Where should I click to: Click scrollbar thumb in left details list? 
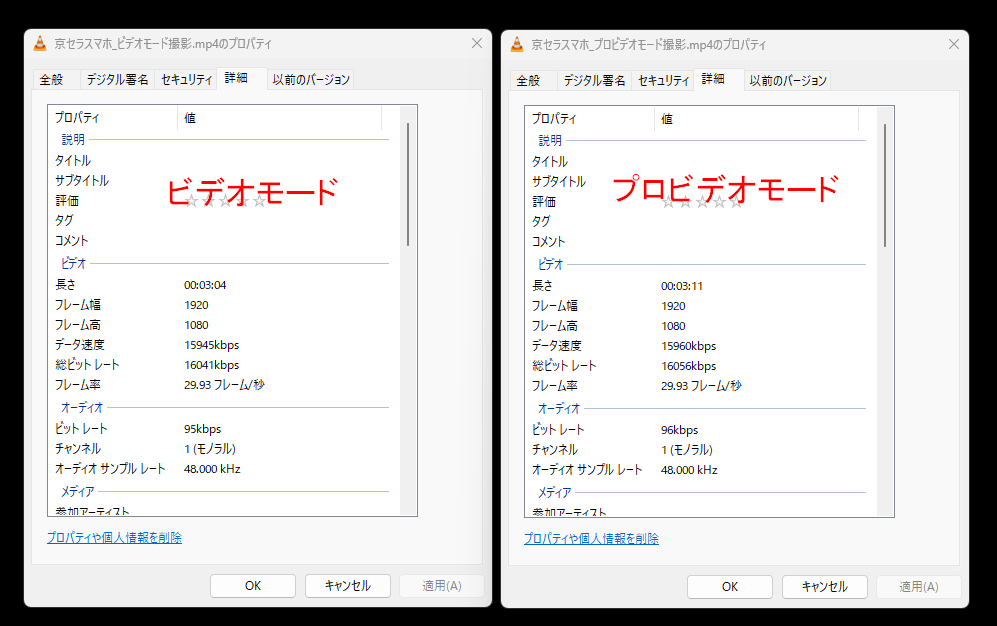407,185
